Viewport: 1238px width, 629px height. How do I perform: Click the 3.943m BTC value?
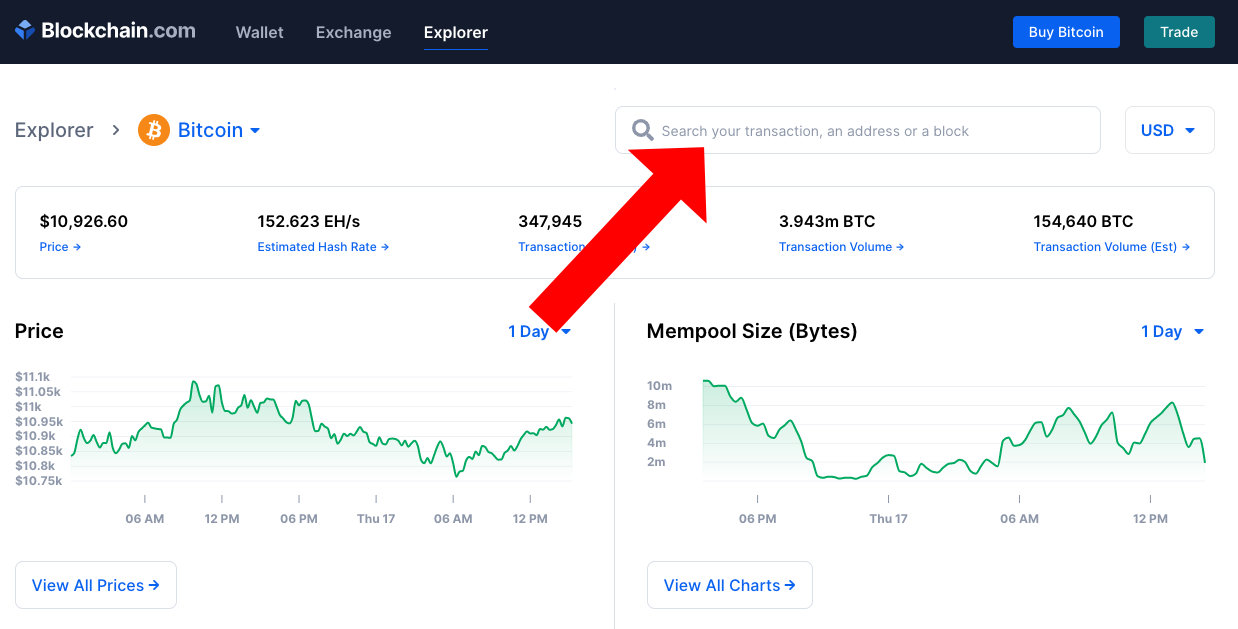click(x=827, y=222)
